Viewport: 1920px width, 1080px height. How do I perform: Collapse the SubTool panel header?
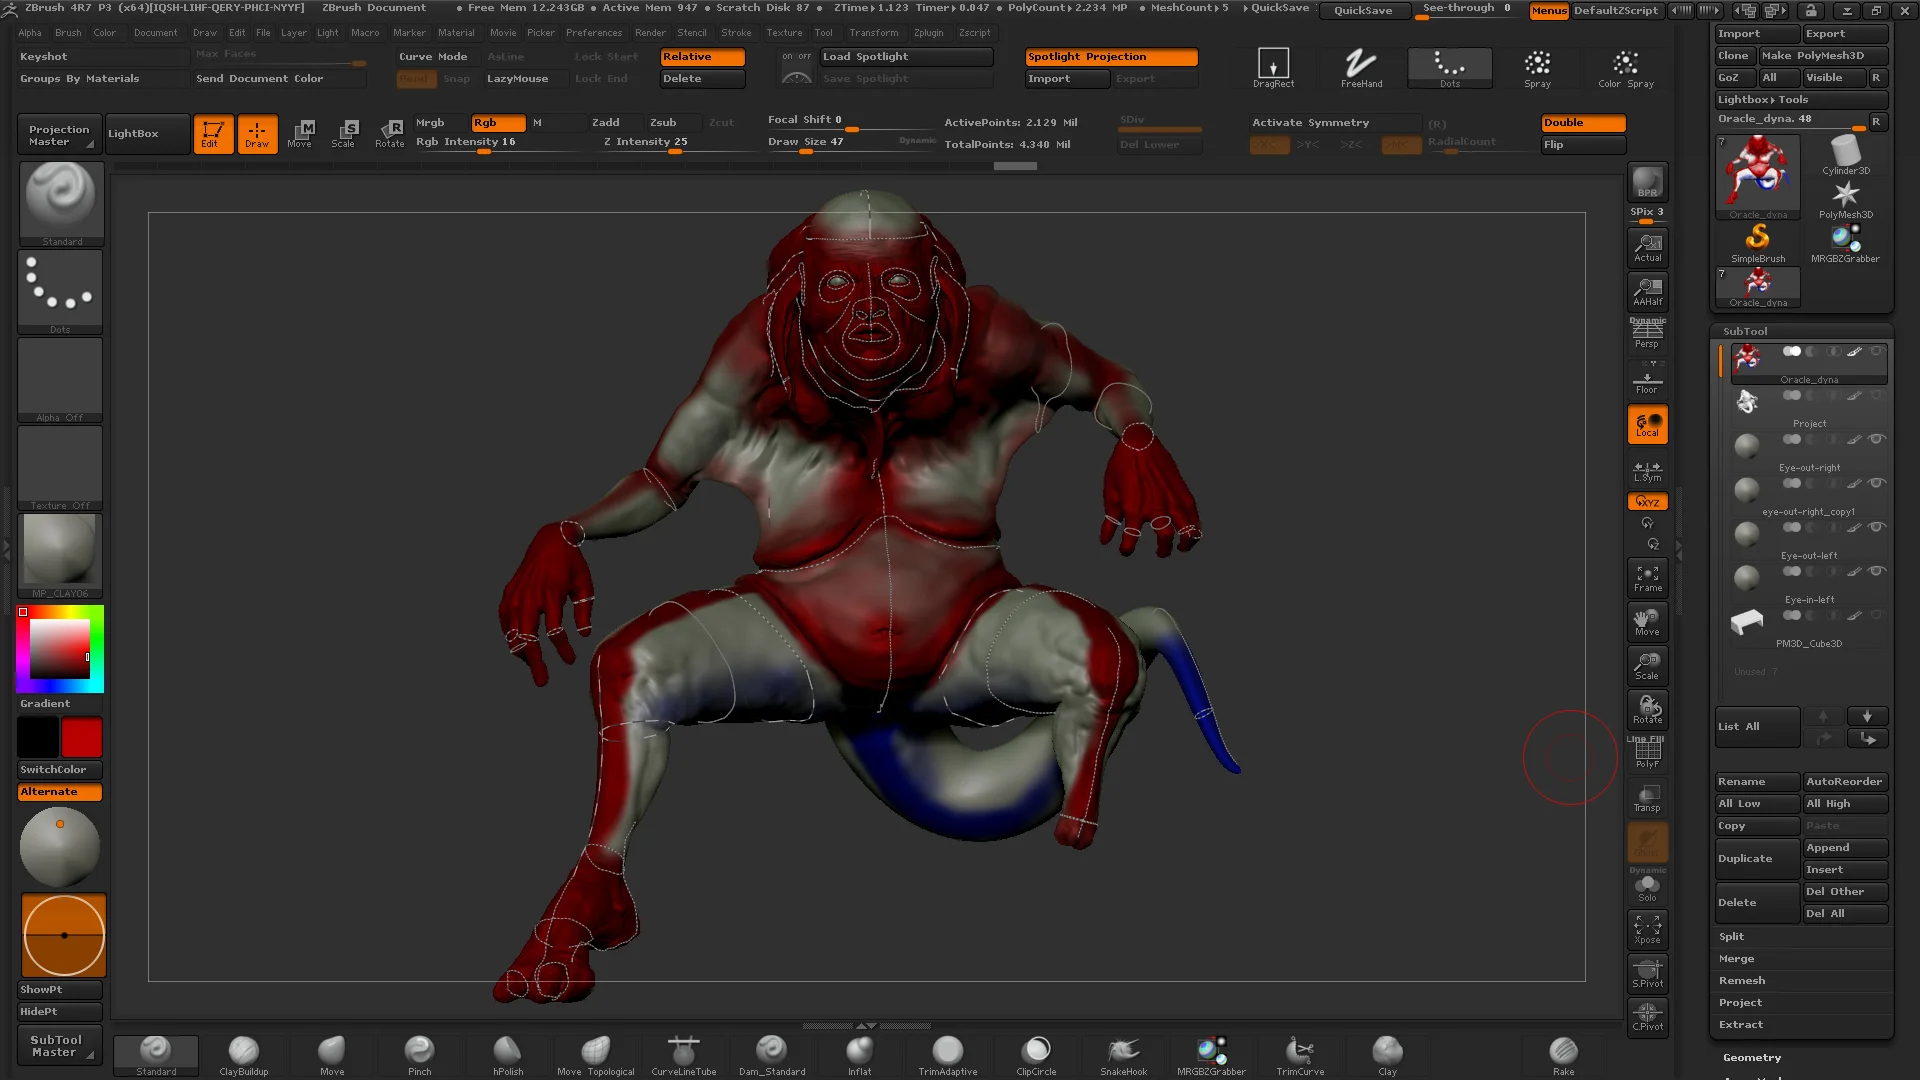(1745, 331)
